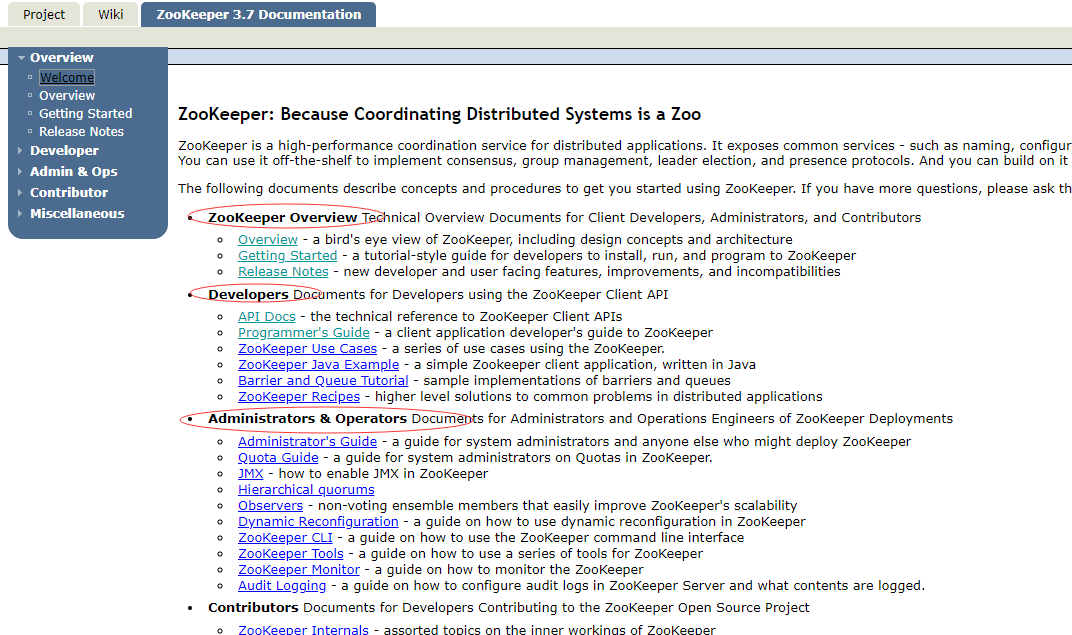The image size is (1072, 635).
Task: Click the Admin & Ops label in the sidebar
Action: tap(74, 172)
